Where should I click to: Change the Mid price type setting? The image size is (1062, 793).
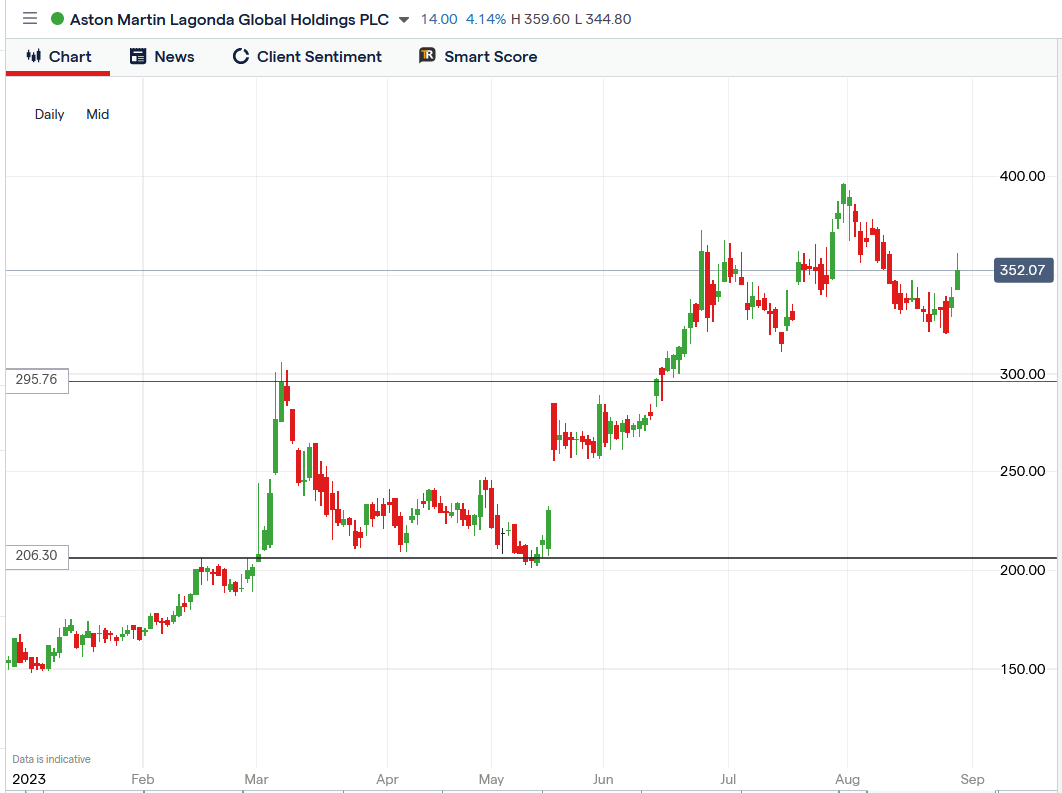click(98, 114)
